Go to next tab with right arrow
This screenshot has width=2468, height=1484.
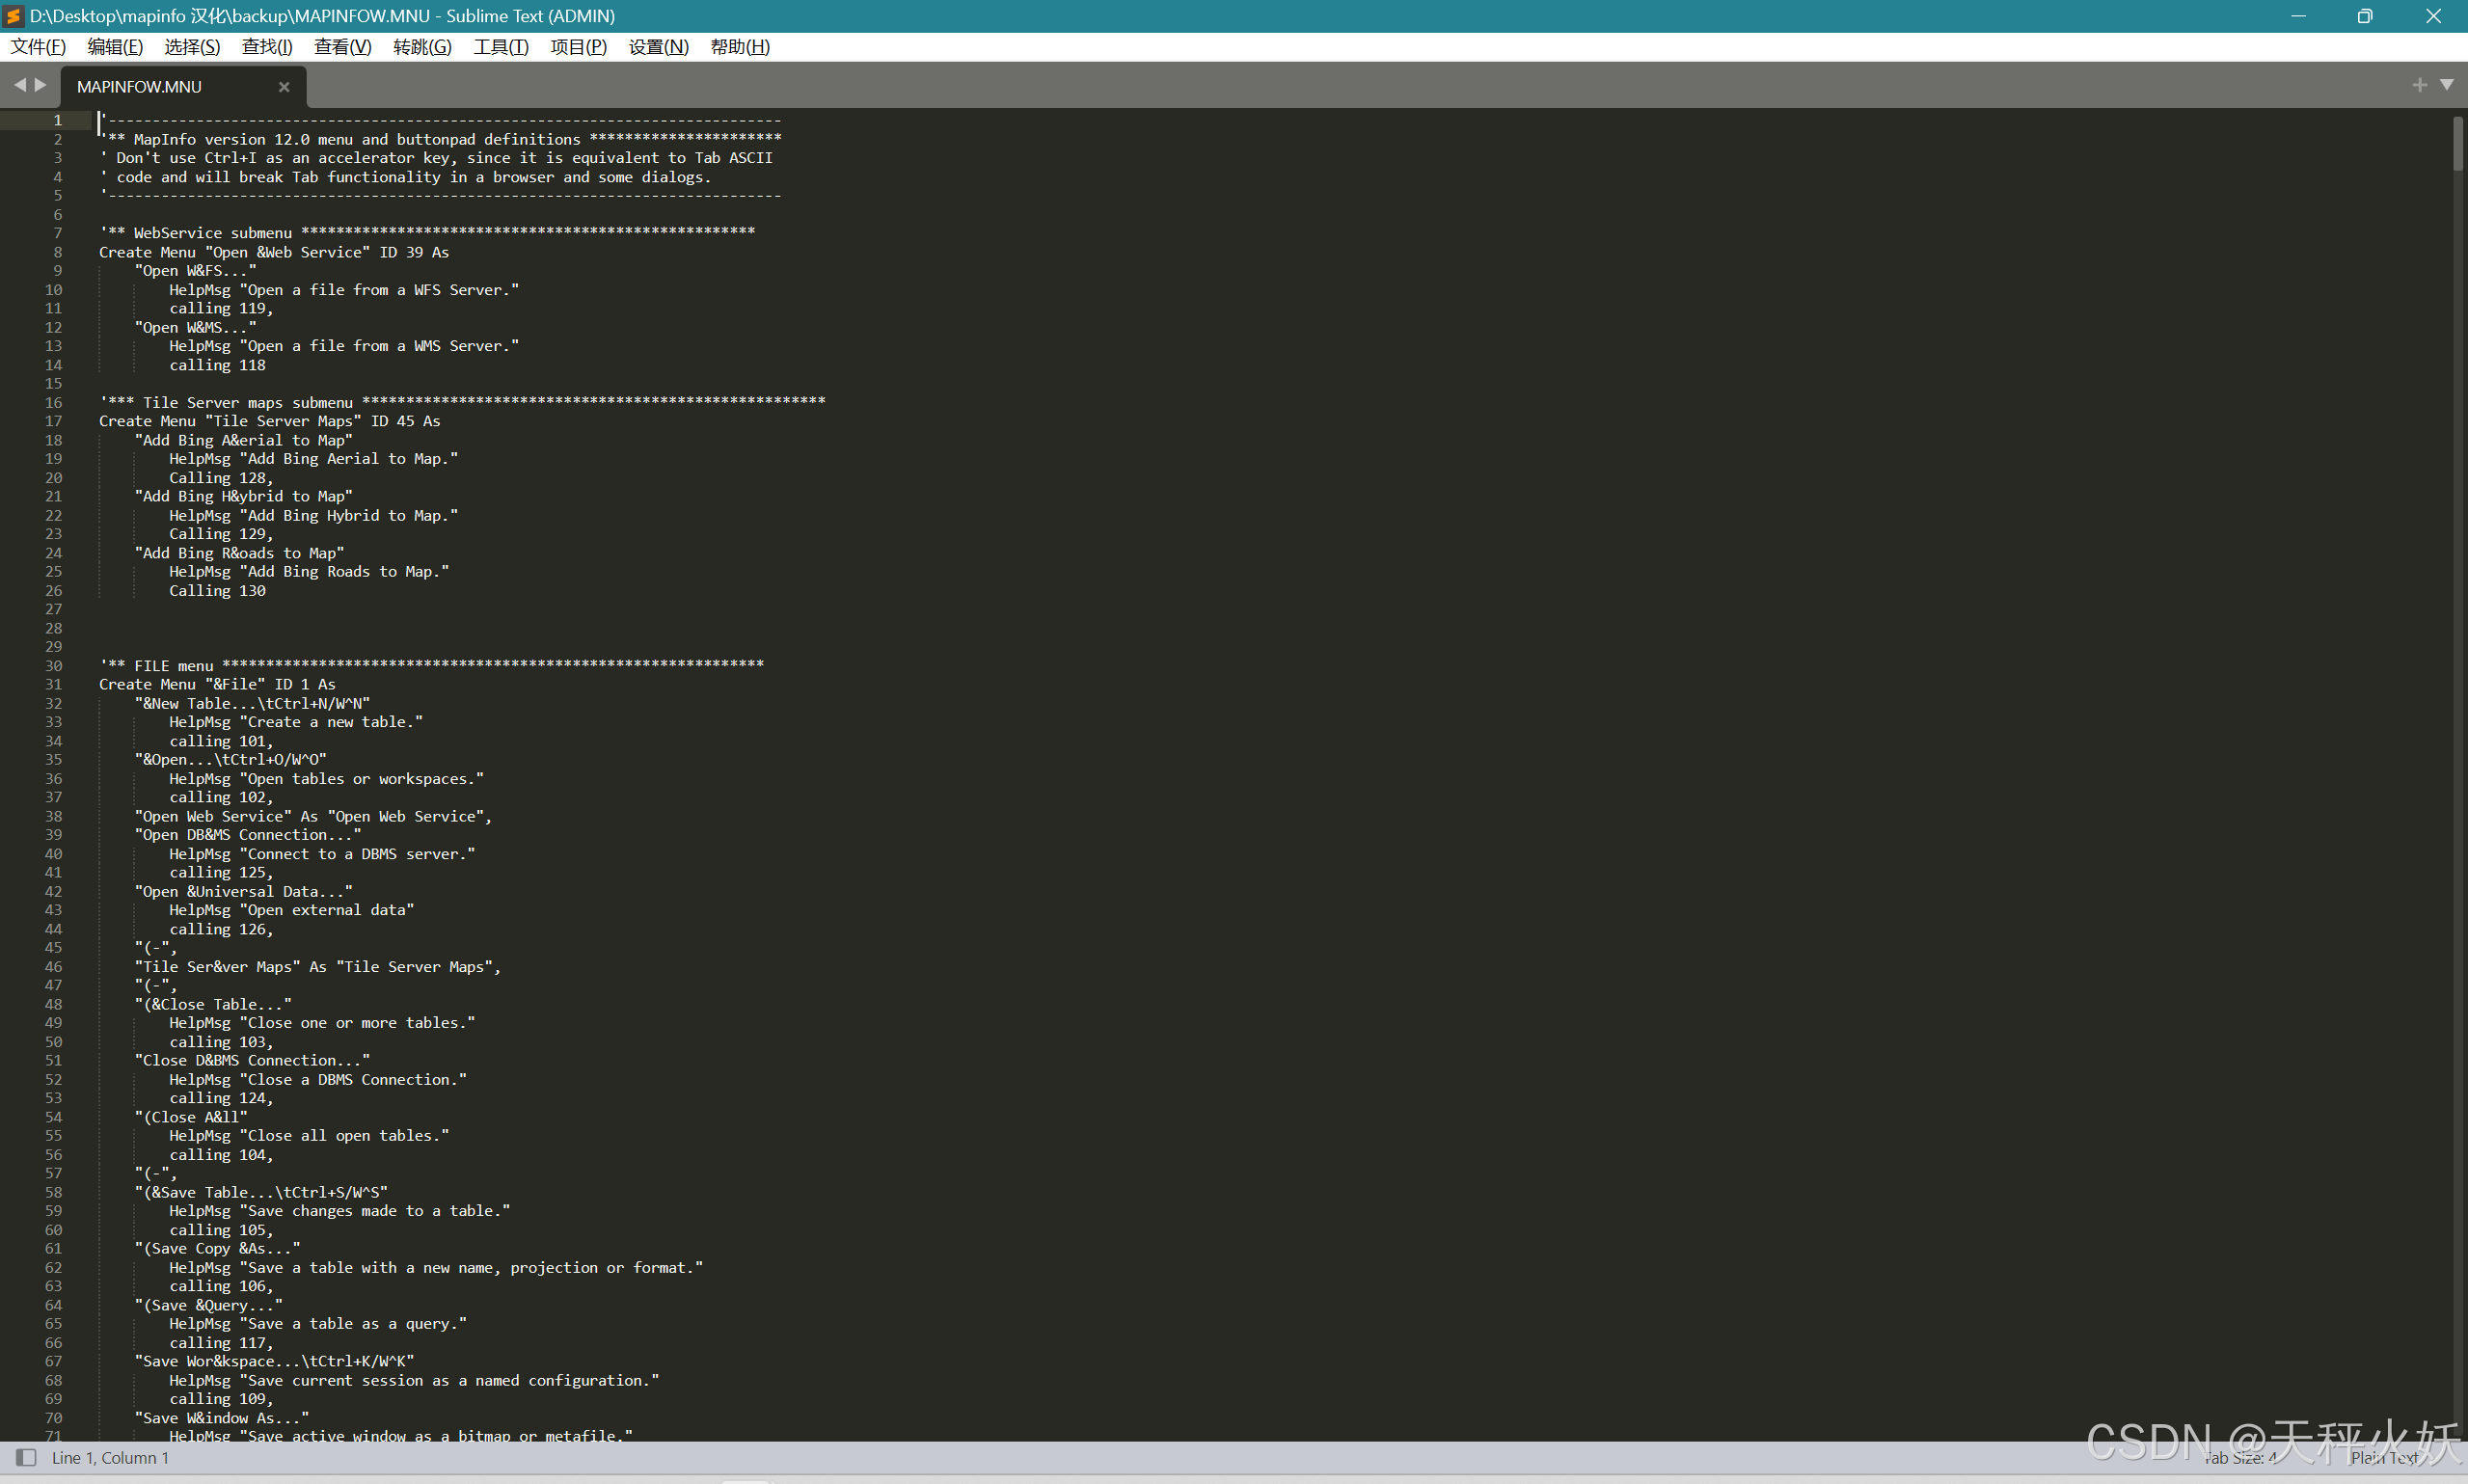coord(41,85)
